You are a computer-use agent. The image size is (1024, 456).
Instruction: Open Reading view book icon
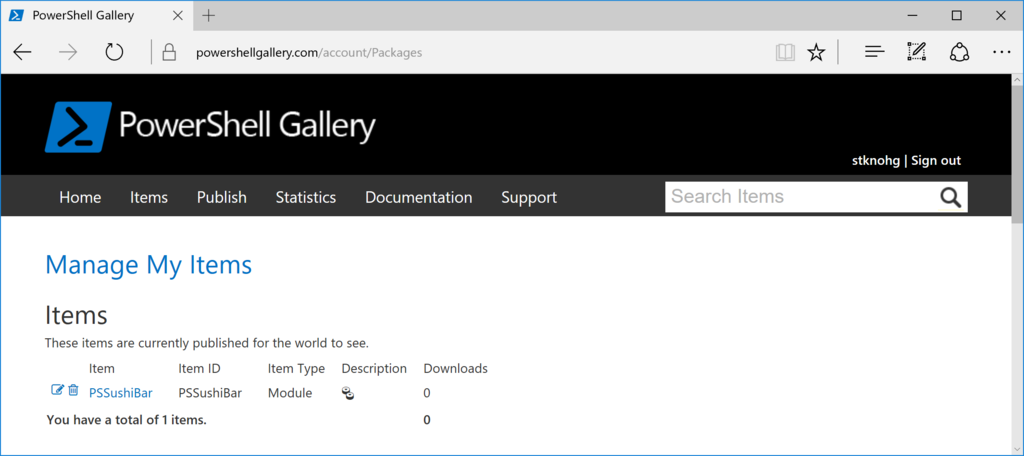[x=785, y=52]
